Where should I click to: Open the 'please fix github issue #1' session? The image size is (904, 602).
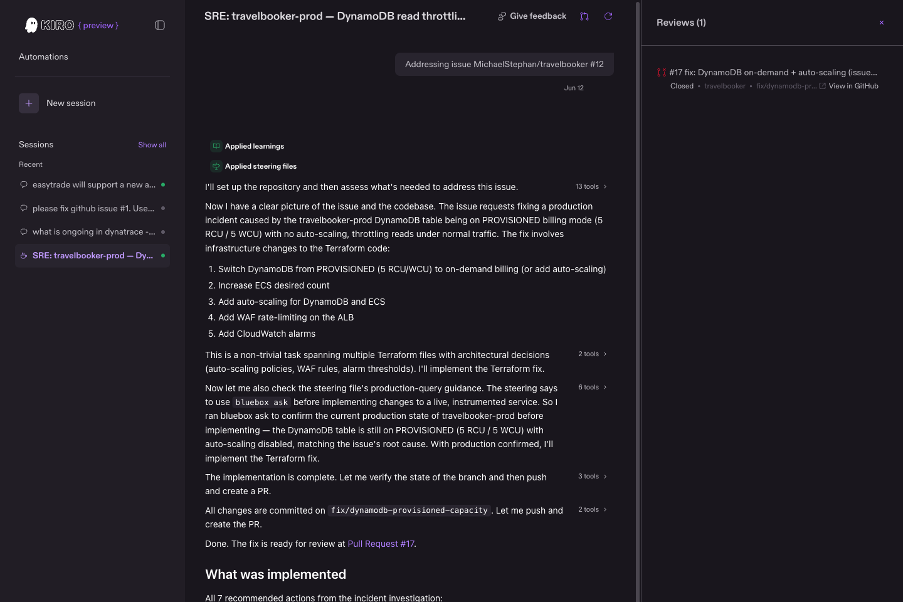click(x=92, y=209)
